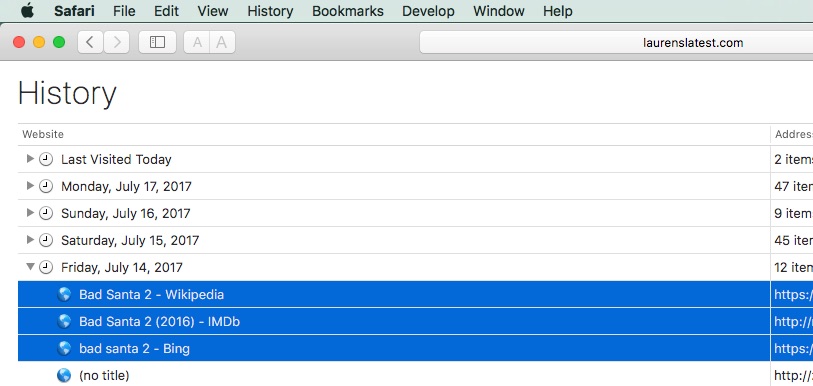Select Bad Santa 2 (2016) - IMDb entry
813x386 pixels.
[x=160, y=322]
